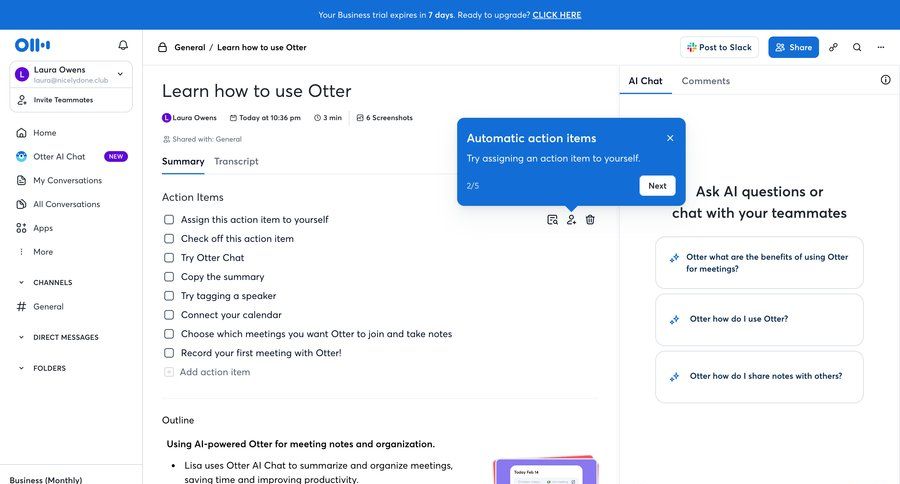
Task: Click sparkle icon on 'share notes with others' card
Action: (674, 377)
